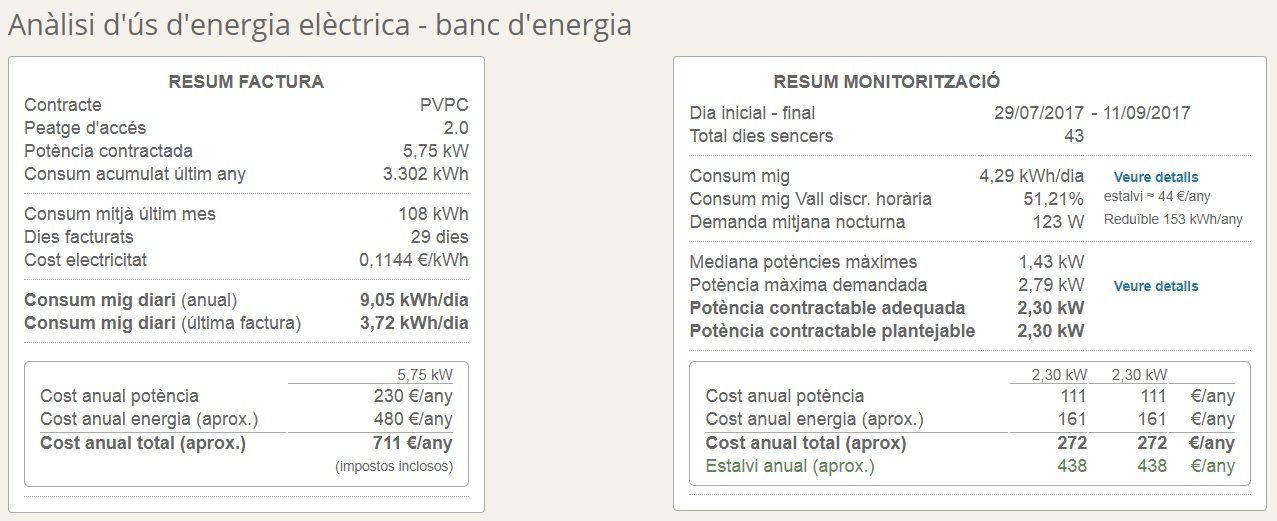Click the Consum acumulat últim any 3.302 kWh value

(425, 174)
